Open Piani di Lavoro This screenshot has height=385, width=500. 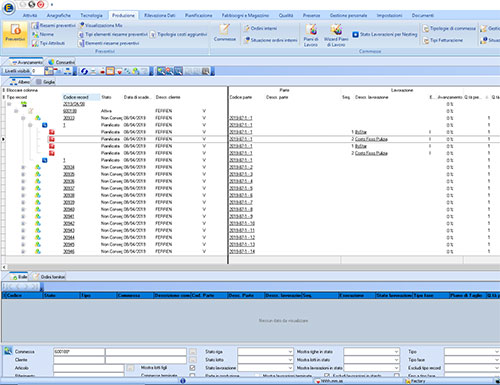point(311,35)
